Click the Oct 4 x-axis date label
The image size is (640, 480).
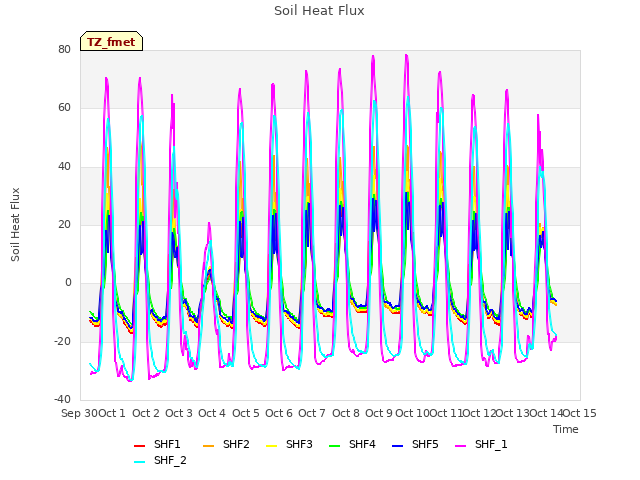[212, 413]
